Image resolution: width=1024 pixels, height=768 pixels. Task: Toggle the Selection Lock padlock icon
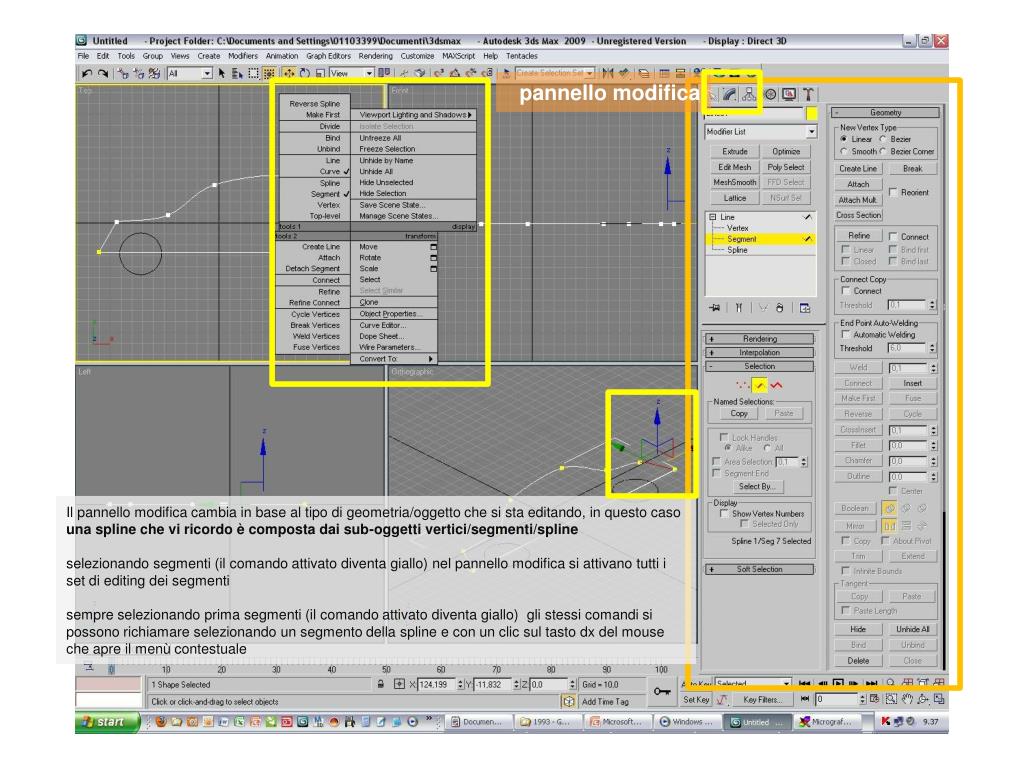pos(381,684)
